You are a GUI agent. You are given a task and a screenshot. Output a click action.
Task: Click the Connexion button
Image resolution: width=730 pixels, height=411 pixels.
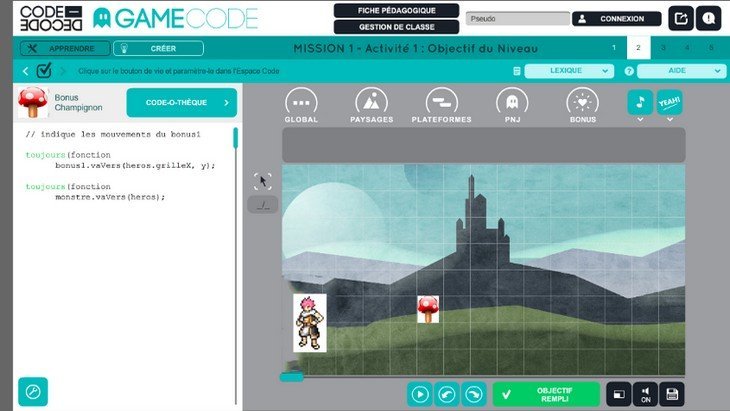point(616,19)
